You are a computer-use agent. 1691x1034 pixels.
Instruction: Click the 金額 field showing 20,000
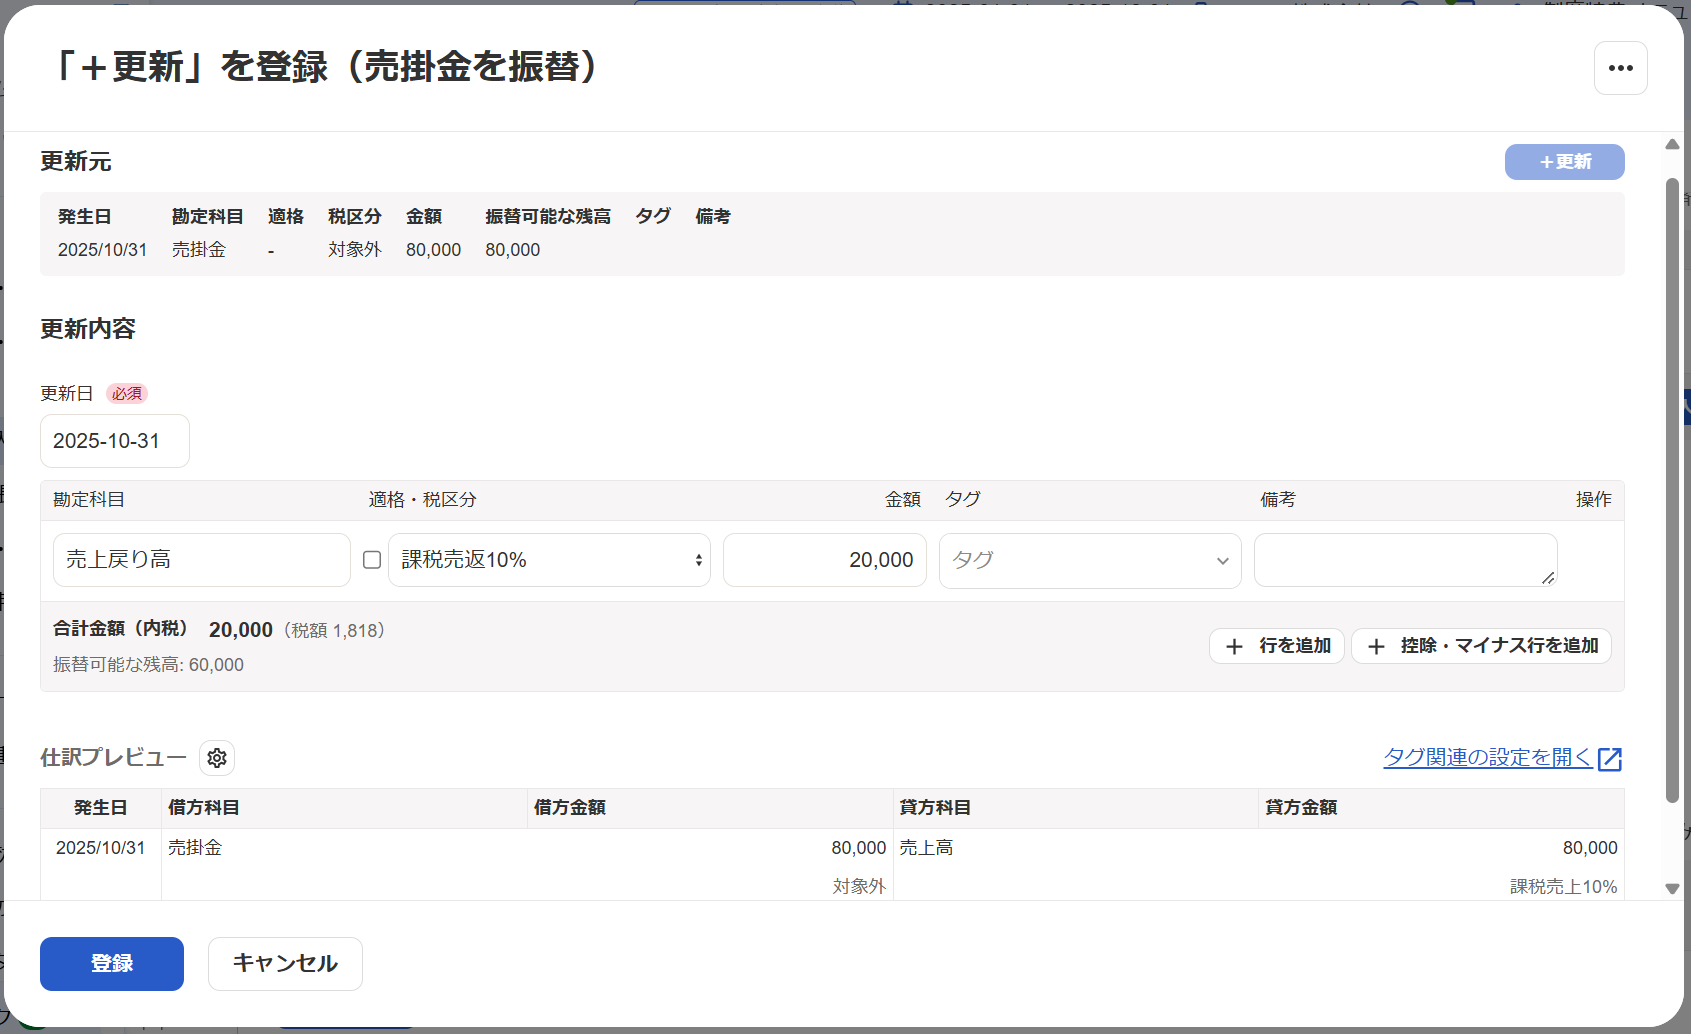[x=825, y=560]
